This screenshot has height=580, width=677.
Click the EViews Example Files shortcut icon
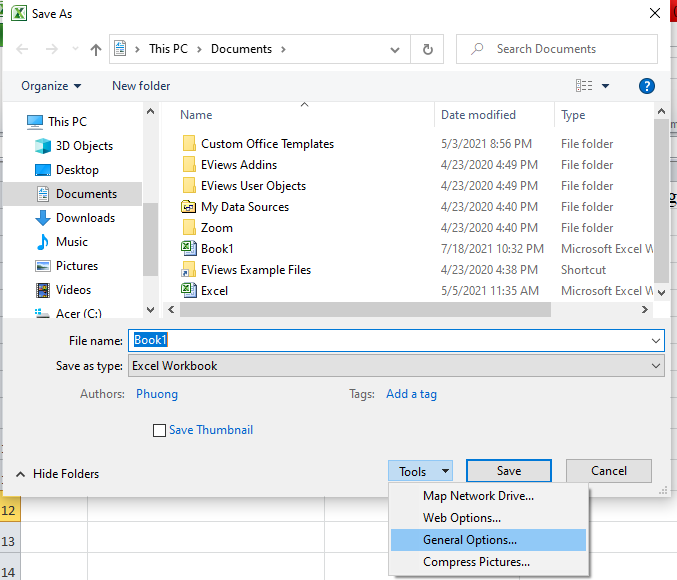[188, 269]
